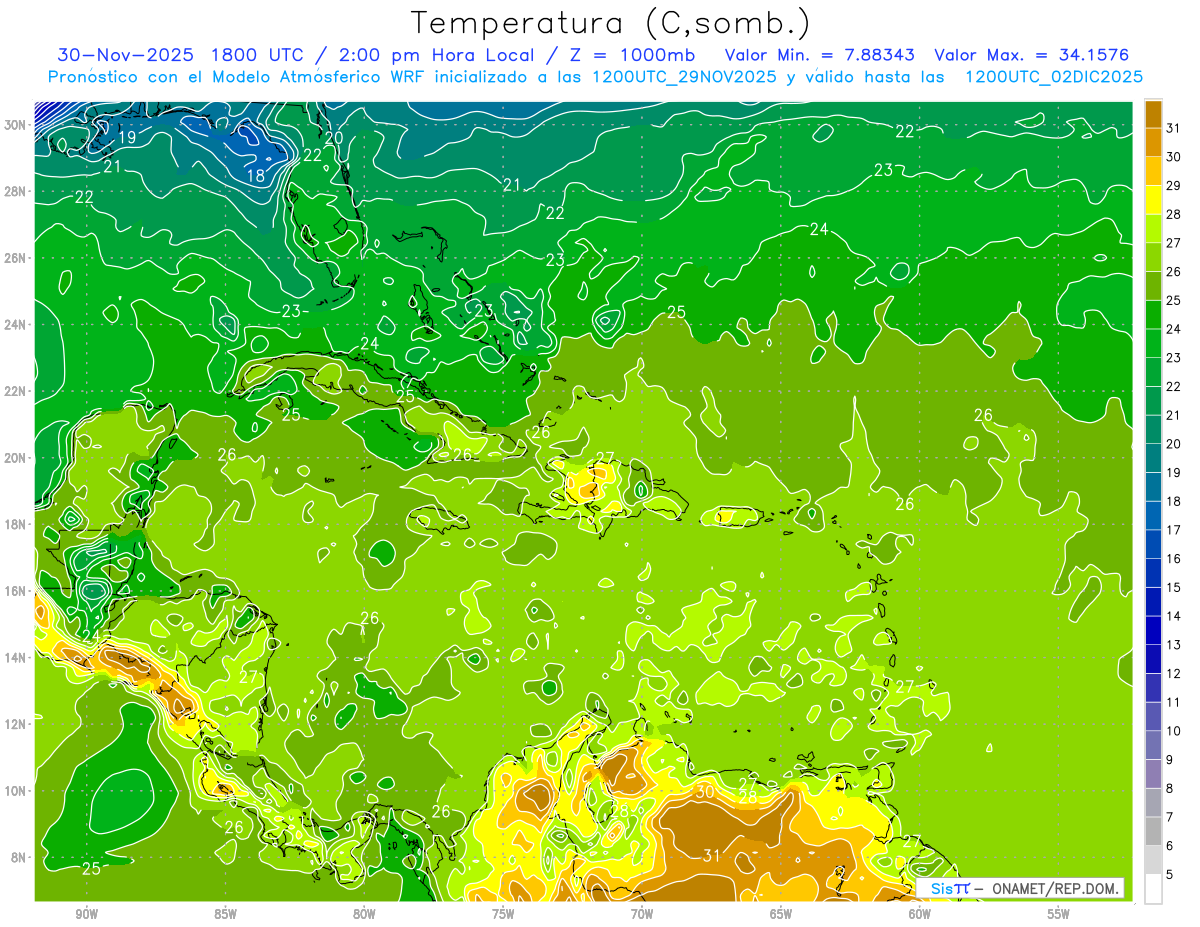Screen dimensions: 1200x927
Task: Click legend color band between 9 and 10
Action: pyautogui.click(x=1153, y=746)
